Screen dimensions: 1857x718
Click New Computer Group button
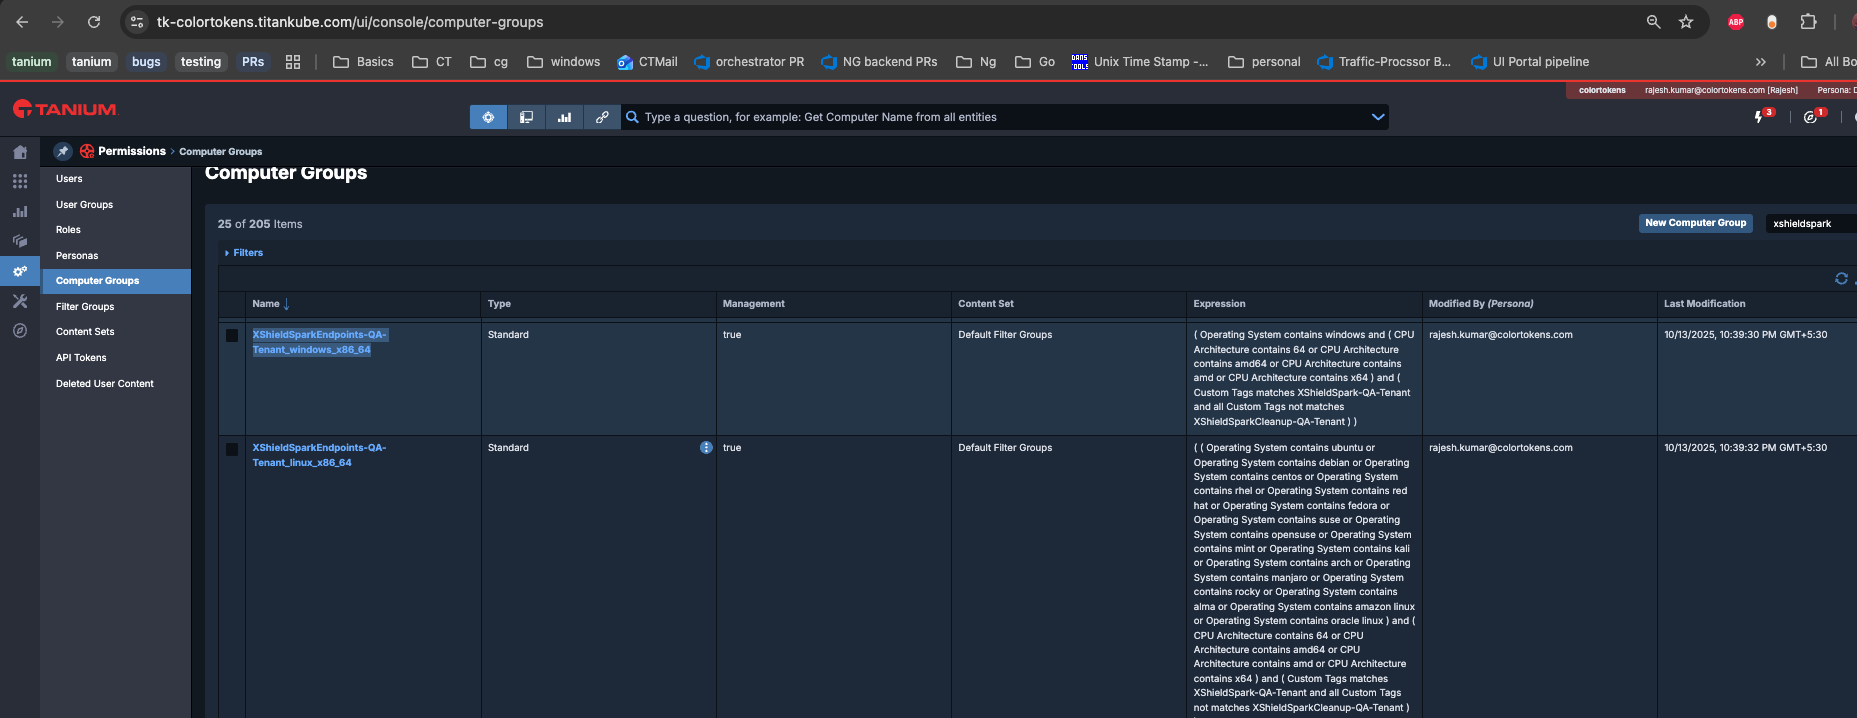1696,223
